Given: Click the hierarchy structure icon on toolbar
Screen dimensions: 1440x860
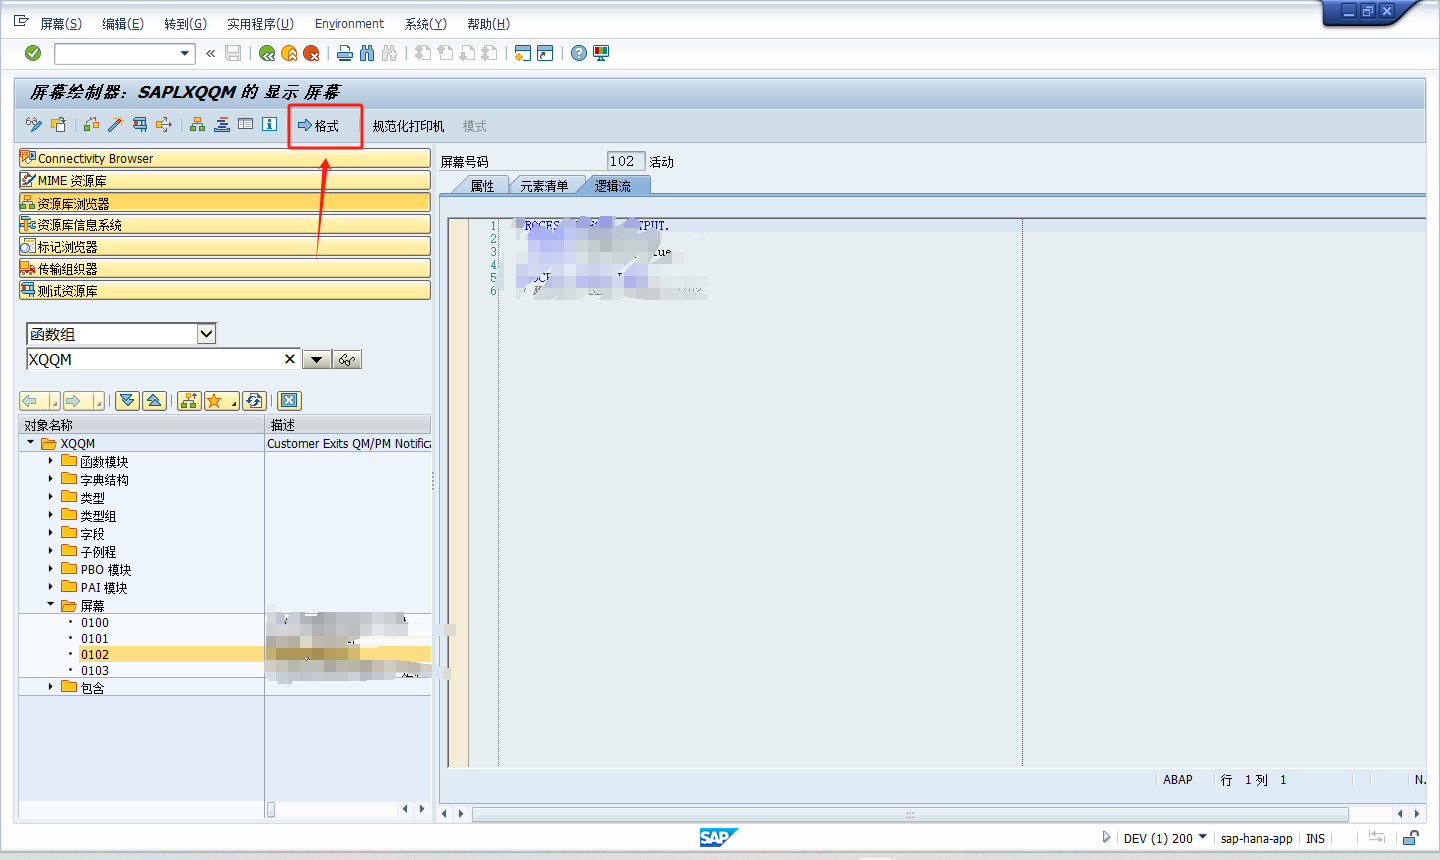Looking at the screenshot, I should pyautogui.click(x=195, y=124).
